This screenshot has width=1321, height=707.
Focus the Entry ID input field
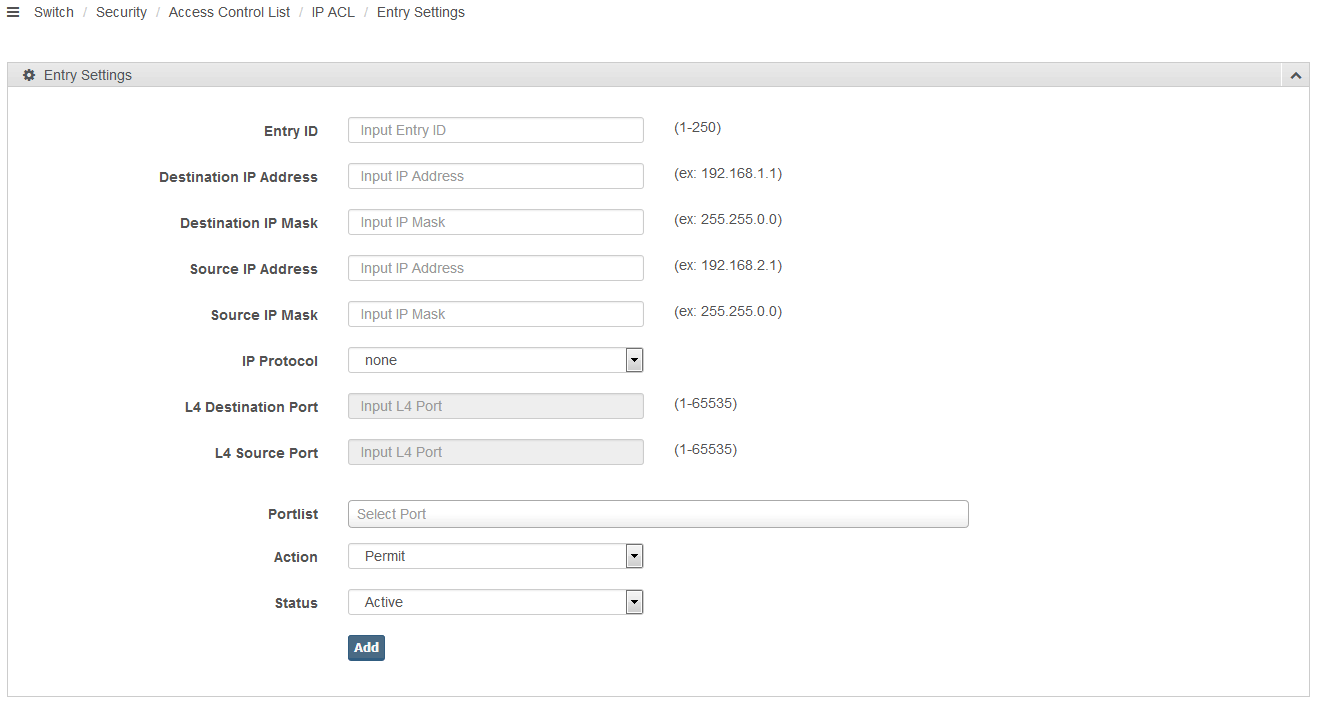coord(495,130)
